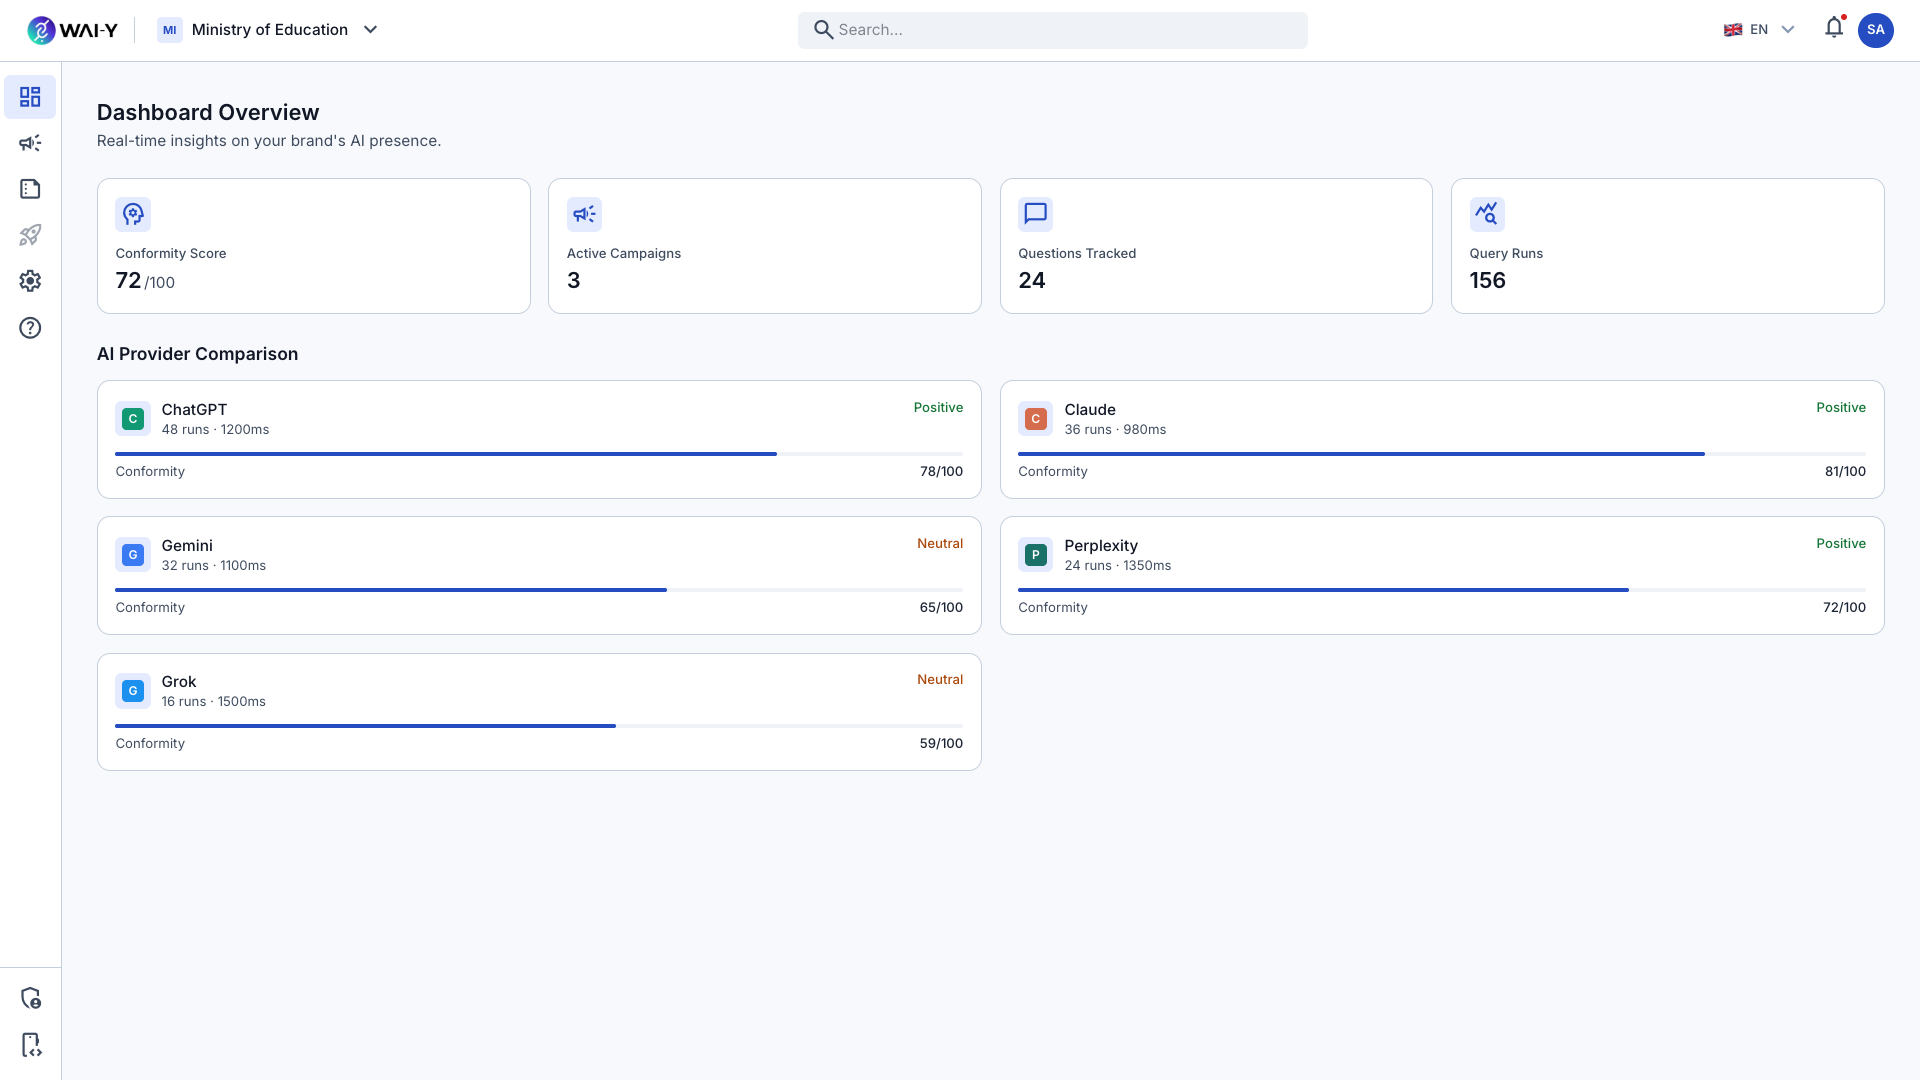
Task: Click the WAI-Y logo
Action: click(x=72, y=30)
